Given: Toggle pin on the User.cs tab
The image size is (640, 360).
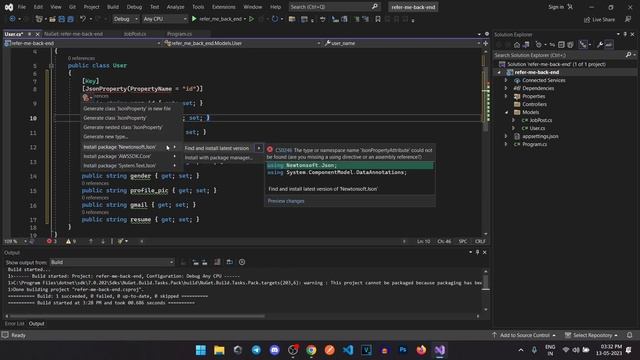Looking at the screenshot, I should click(x=29, y=34).
